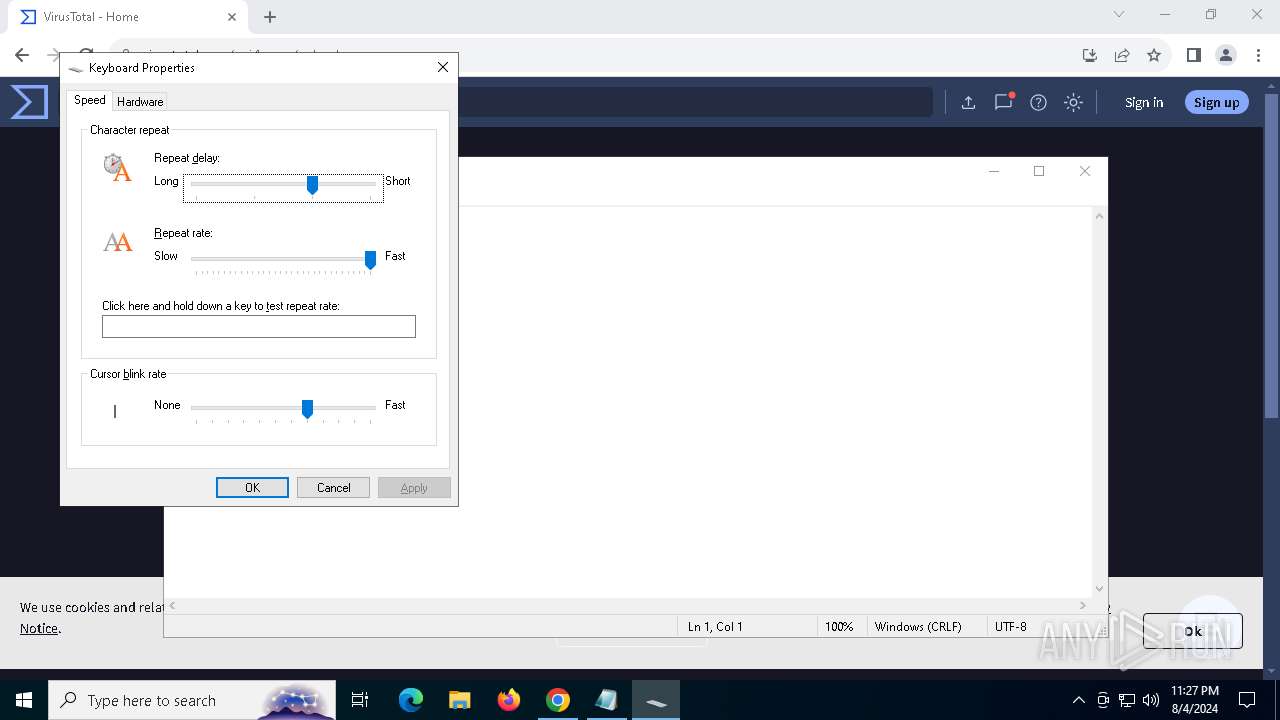Click Notepad vertical scrollbar up arrow
The image size is (1280, 720).
[1100, 216]
